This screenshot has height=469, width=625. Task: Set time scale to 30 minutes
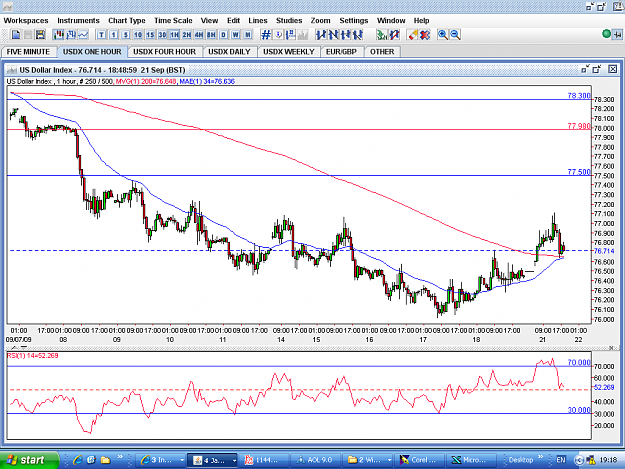(162, 35)
